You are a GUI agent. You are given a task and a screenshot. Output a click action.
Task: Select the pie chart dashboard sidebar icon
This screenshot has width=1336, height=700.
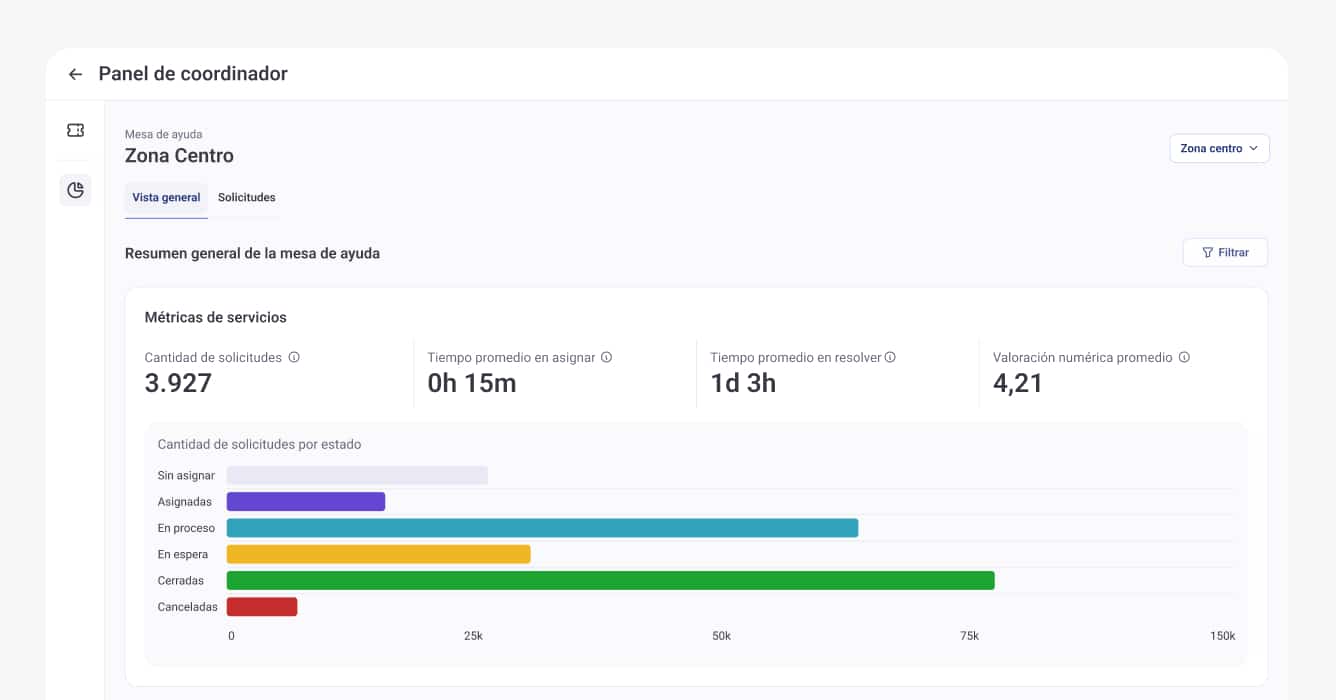click(x=75, y=190)
